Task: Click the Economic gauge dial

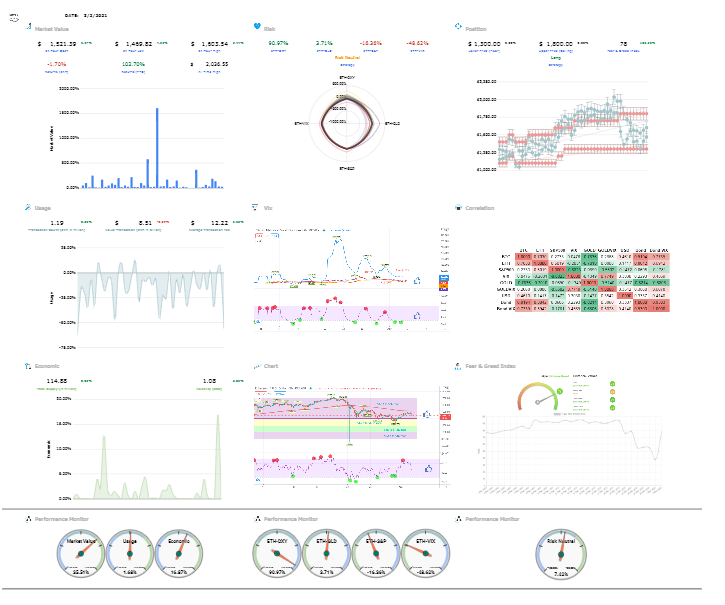Action: 179,554
